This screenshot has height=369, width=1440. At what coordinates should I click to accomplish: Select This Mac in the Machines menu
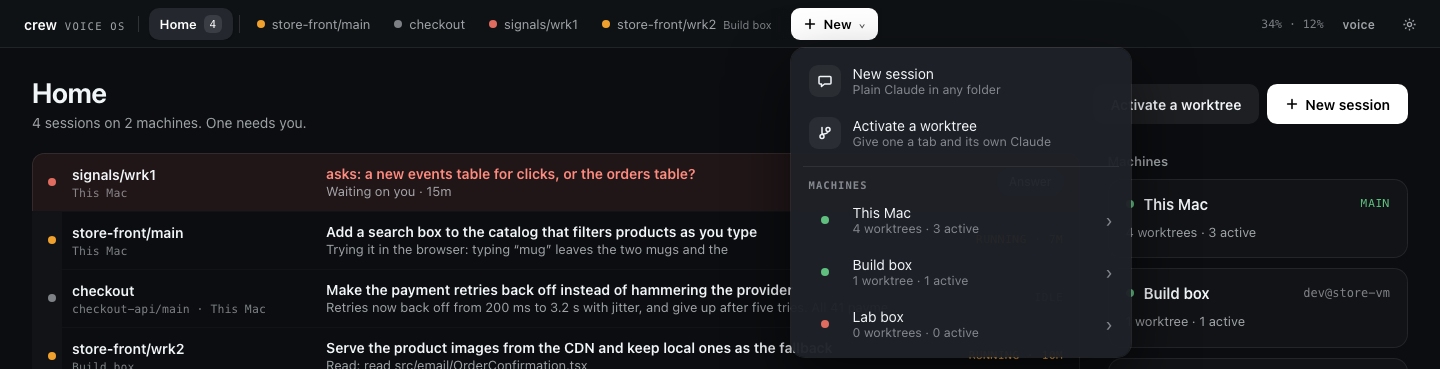[960, 221]
